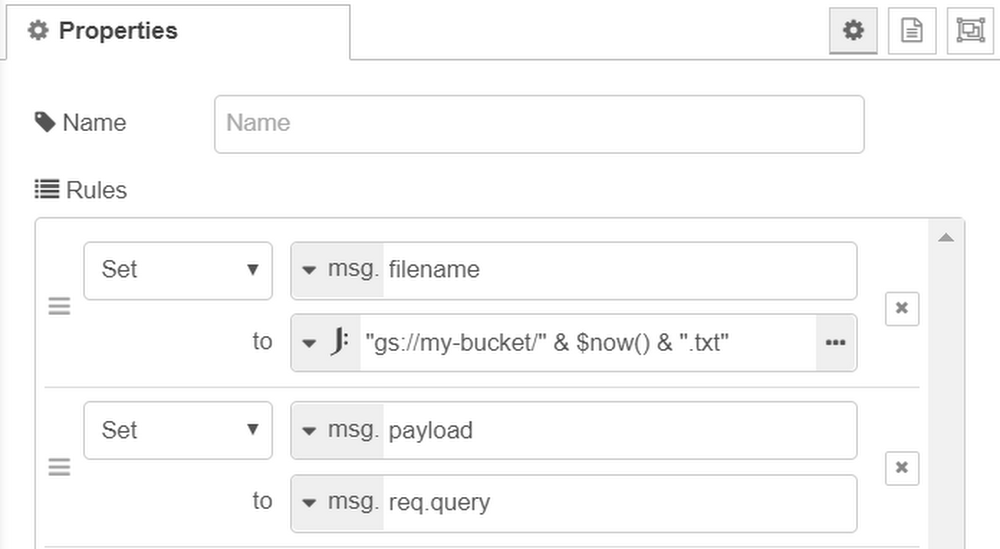Change msg type prefix of filename property
Screen dimensions: 1000x549
[x=338, y=270]
